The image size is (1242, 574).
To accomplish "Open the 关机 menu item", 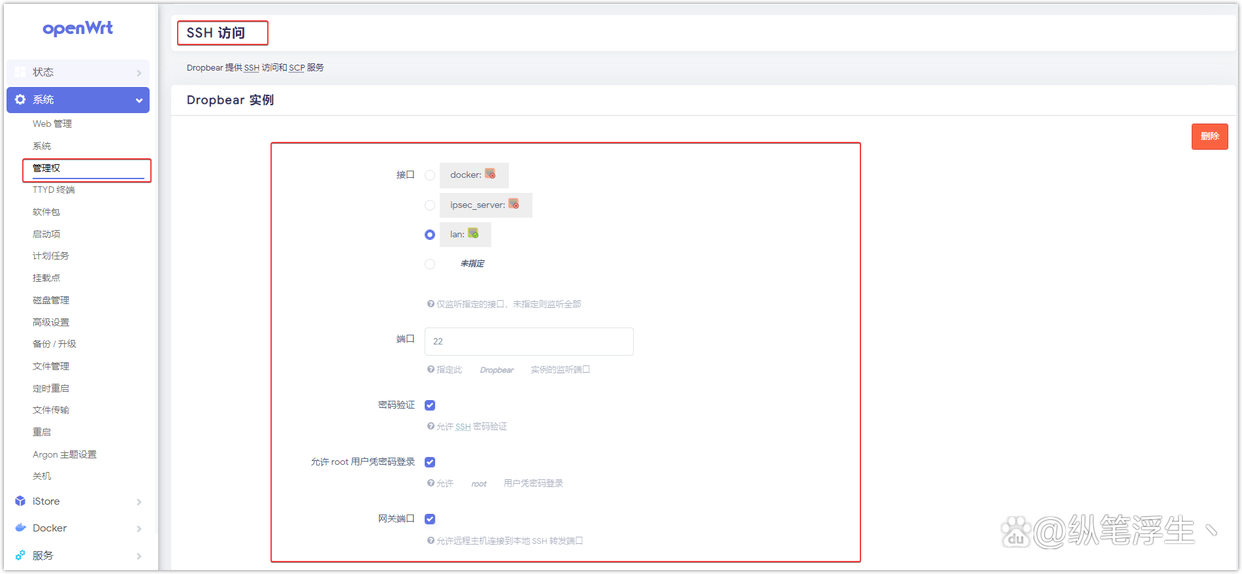I will coord(42,476).
